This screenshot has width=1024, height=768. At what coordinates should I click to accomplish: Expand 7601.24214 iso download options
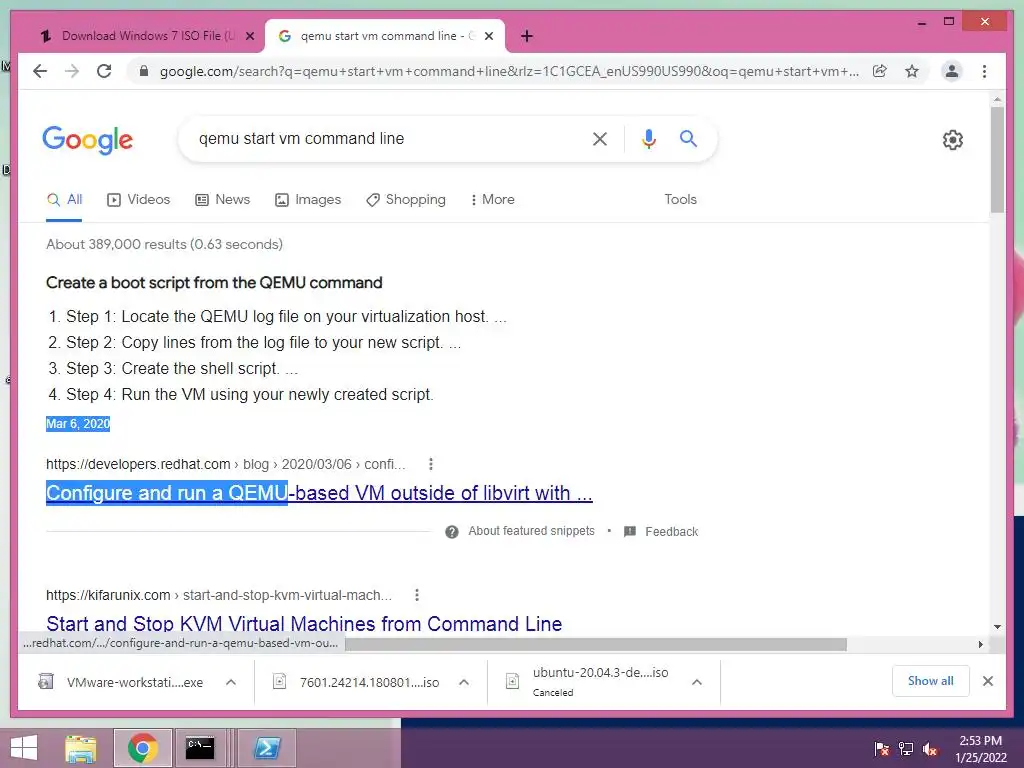click(464, 682)
